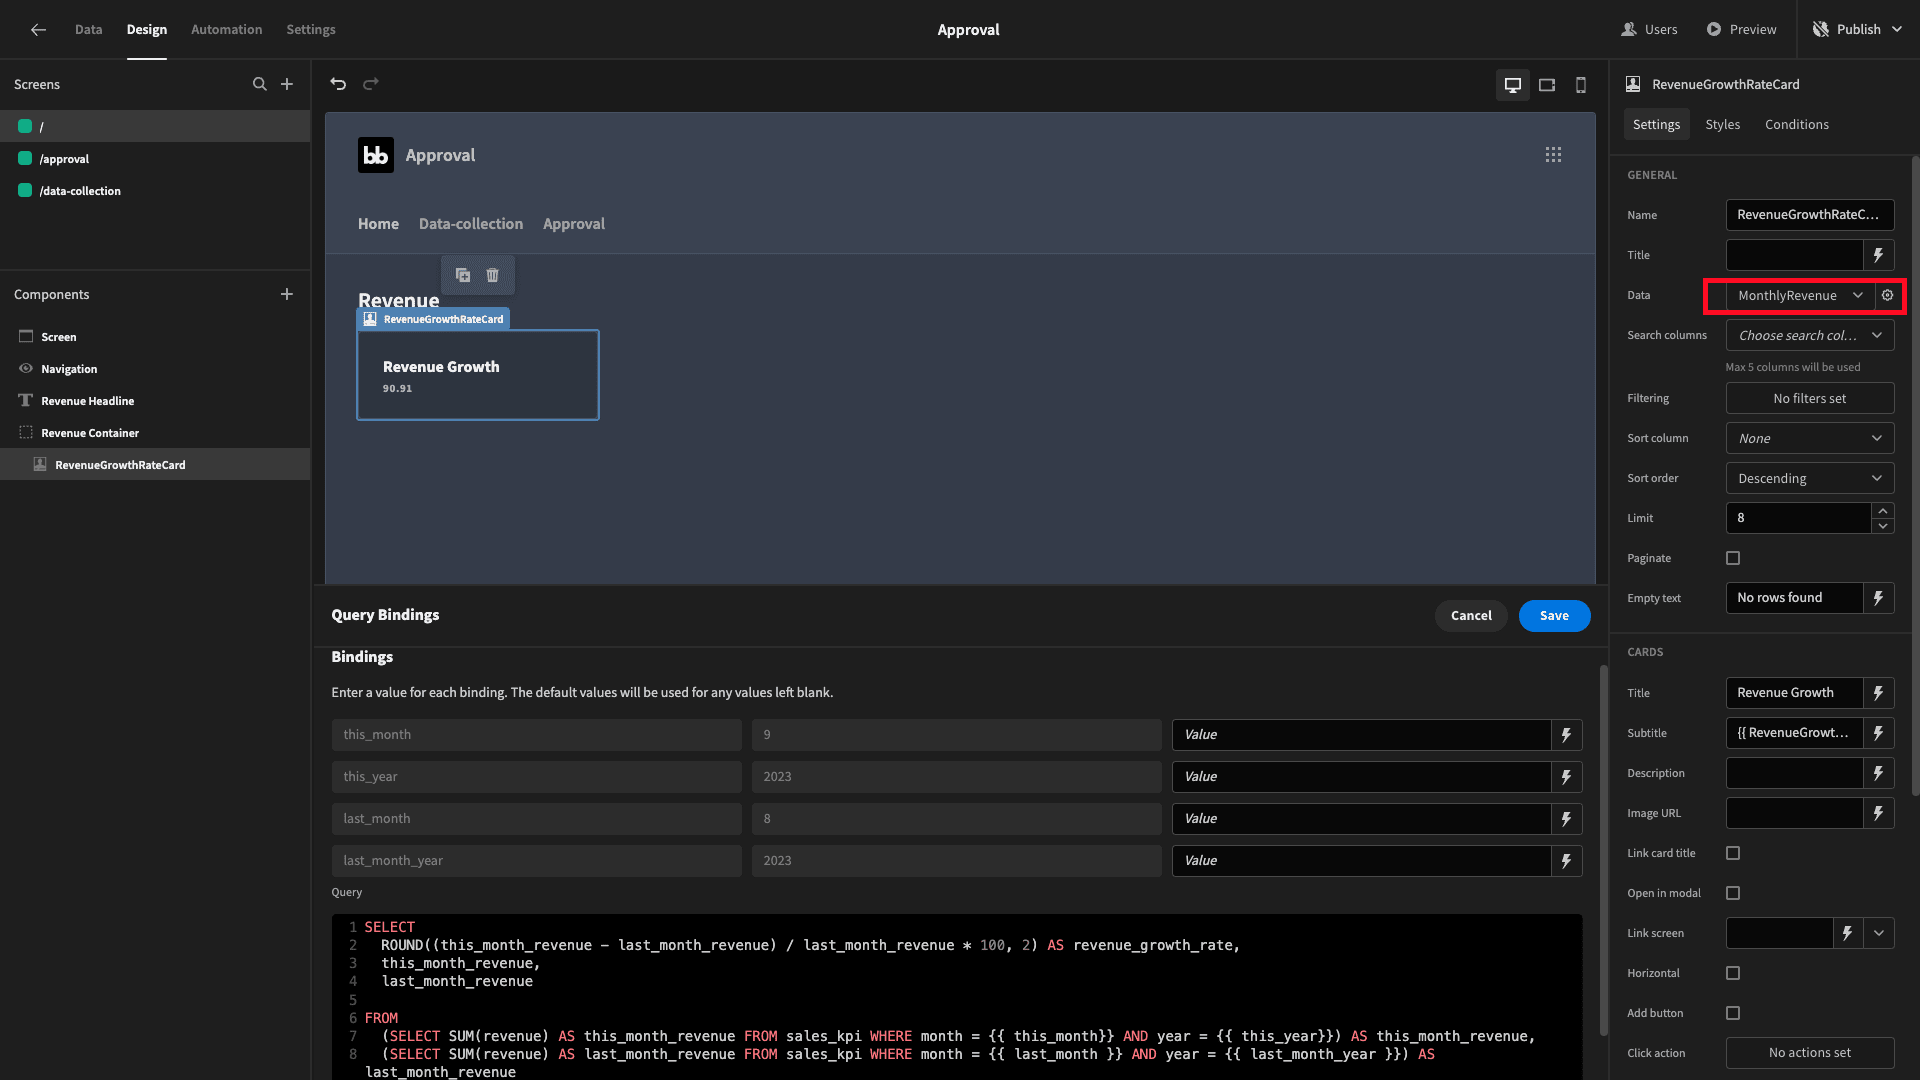
Task: Undo the last change
Action: point(338,84)
